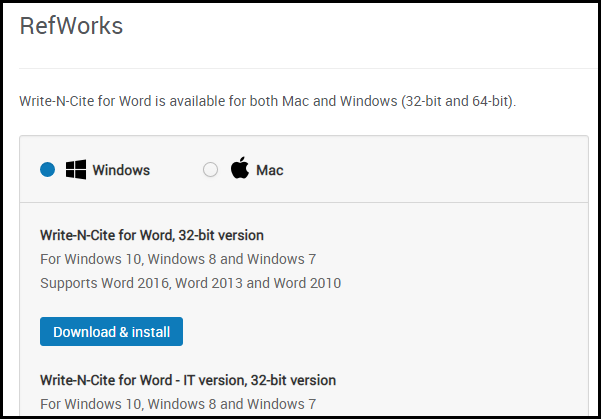Click the "(32-bit and 64-bit)" text in intro

pyautogui.click(x=458, y=101)
